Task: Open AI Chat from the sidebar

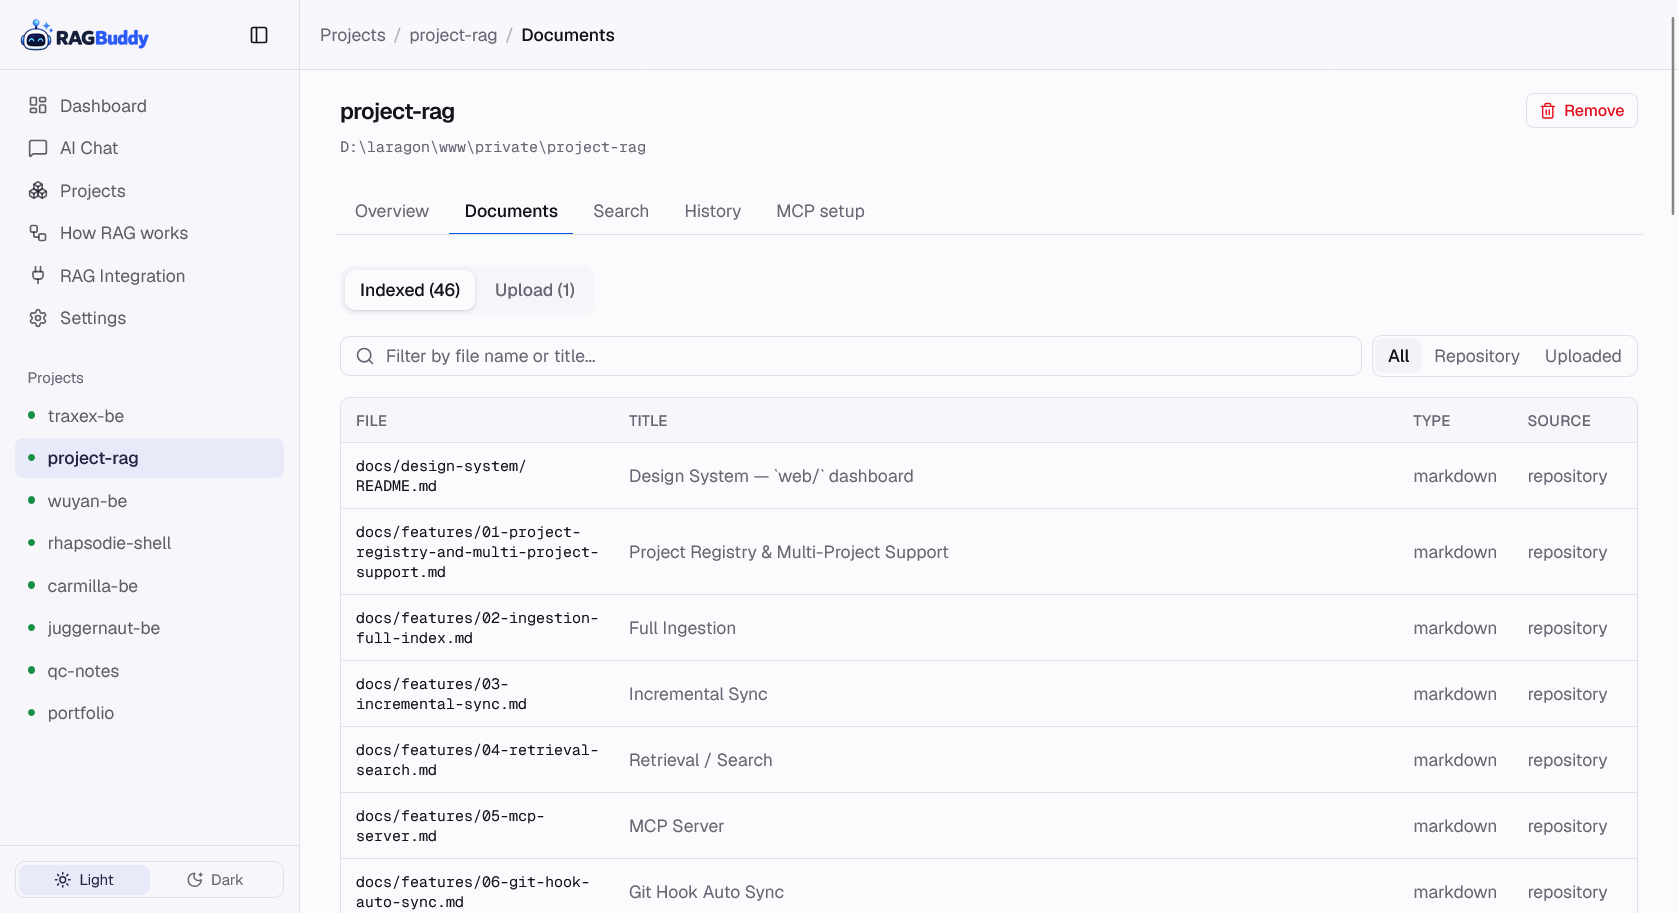Action: [149, 148]
